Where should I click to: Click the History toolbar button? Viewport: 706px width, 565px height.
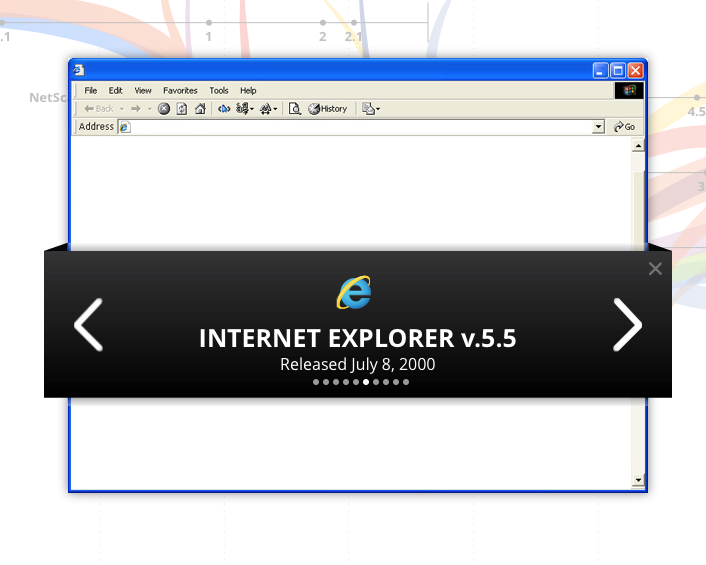328,109
